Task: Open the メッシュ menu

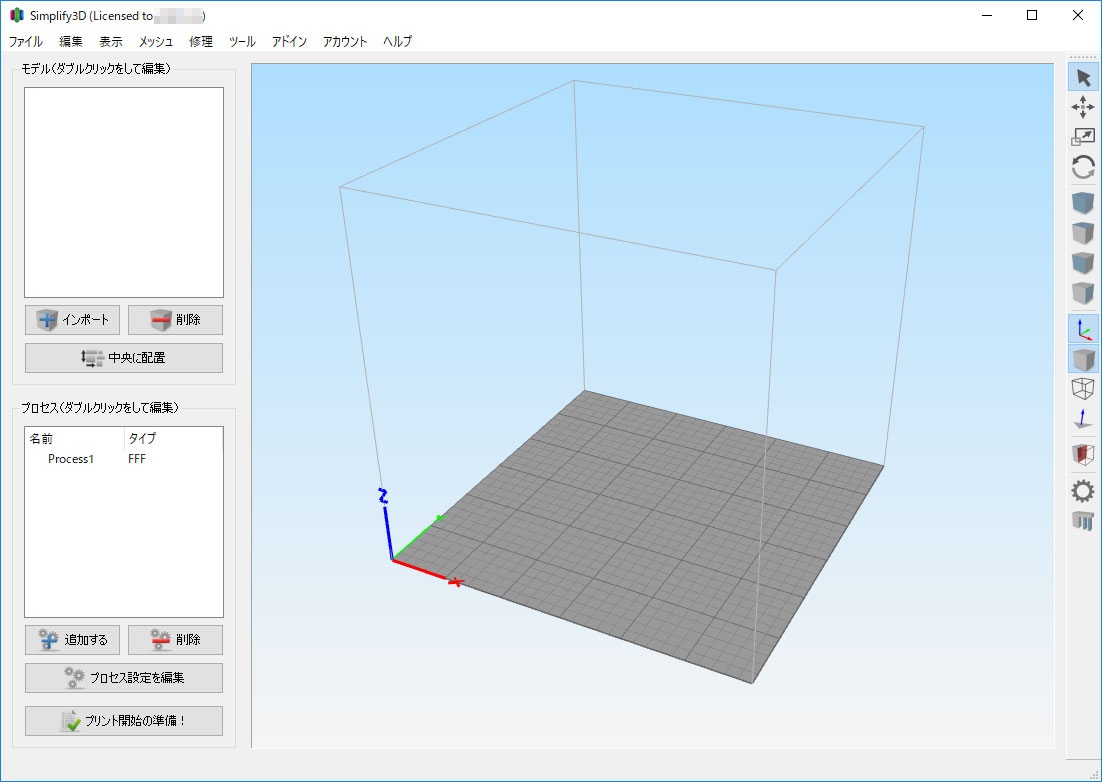Action: (155, 42)
